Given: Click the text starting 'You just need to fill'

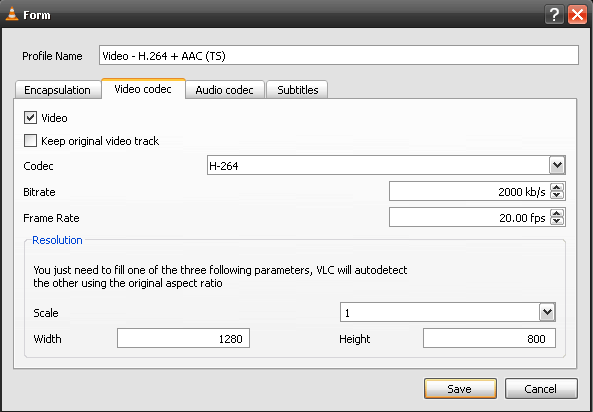Looking at the screenshot, I should pyautogui.click(x=220, y=277).
